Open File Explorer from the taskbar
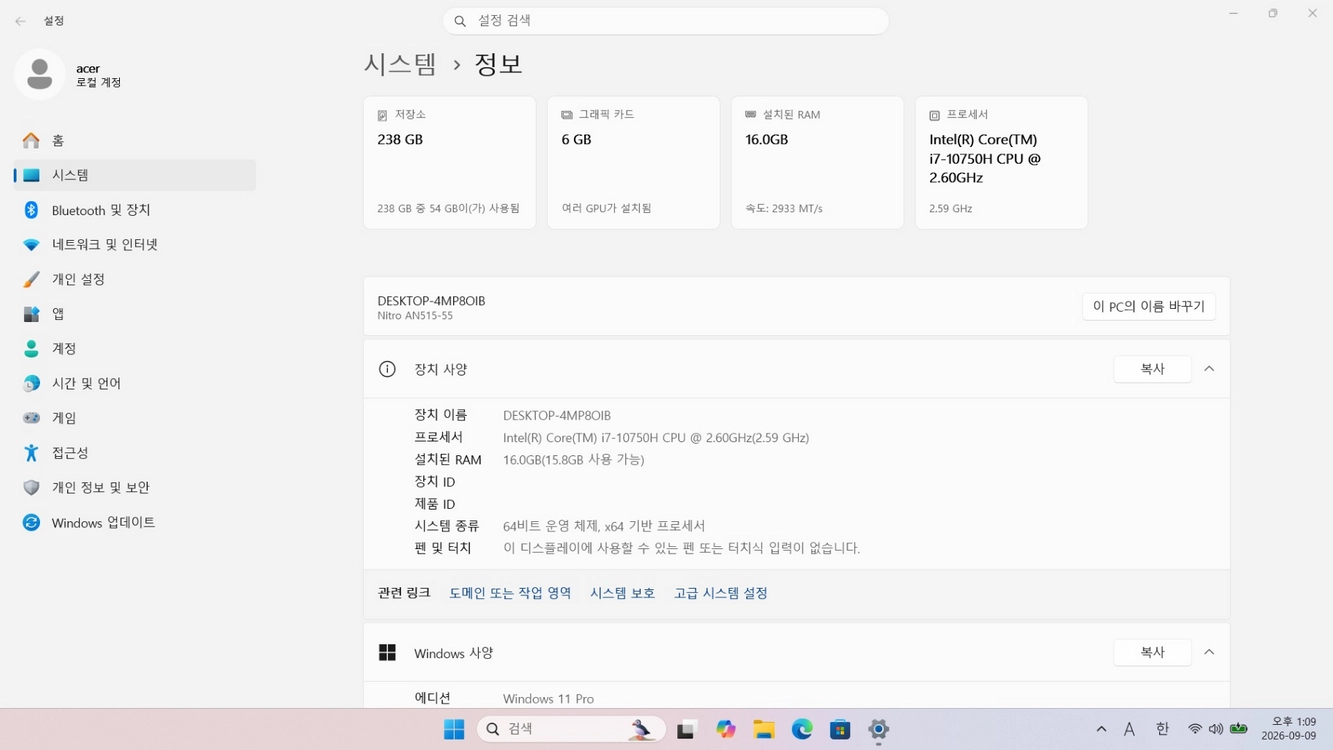The image size is (1333, 750). (x=764, y=729)
